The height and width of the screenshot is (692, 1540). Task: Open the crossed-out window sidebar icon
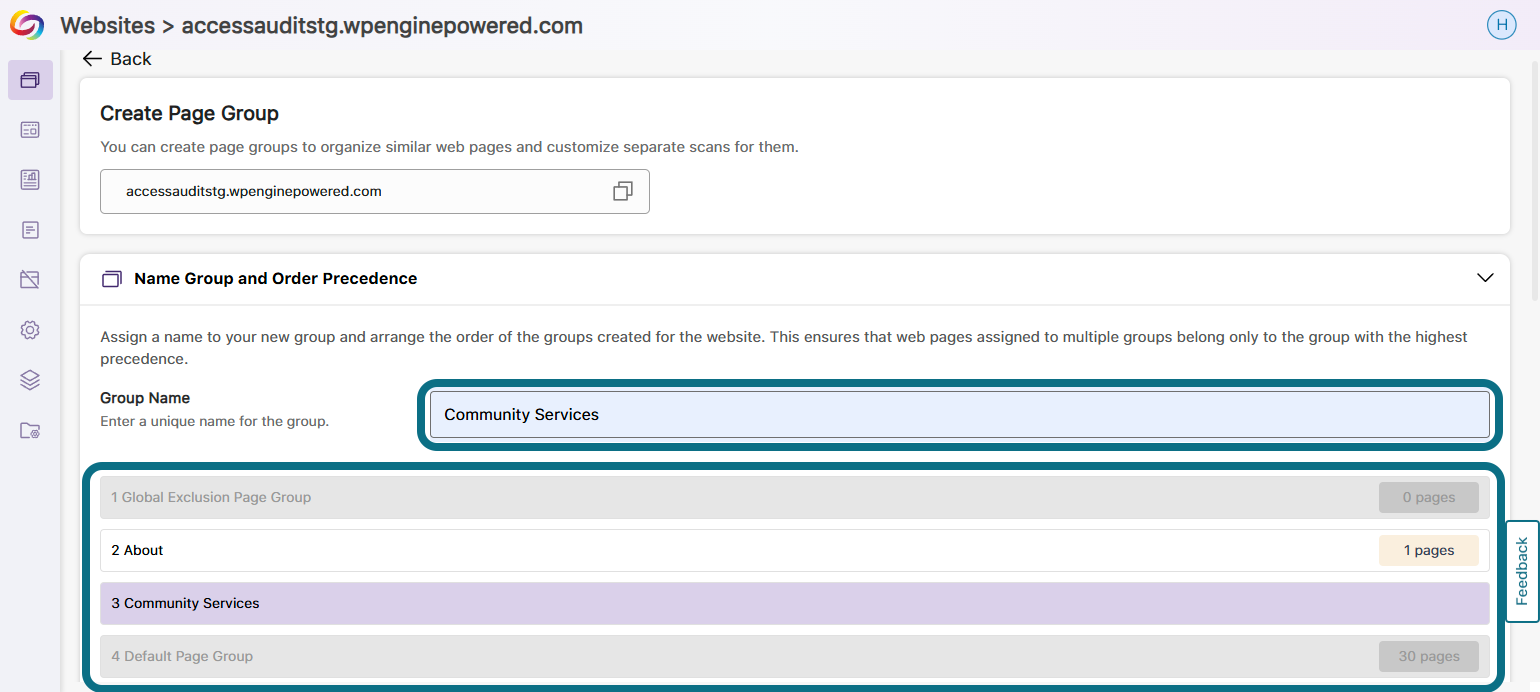pos(30,280)
